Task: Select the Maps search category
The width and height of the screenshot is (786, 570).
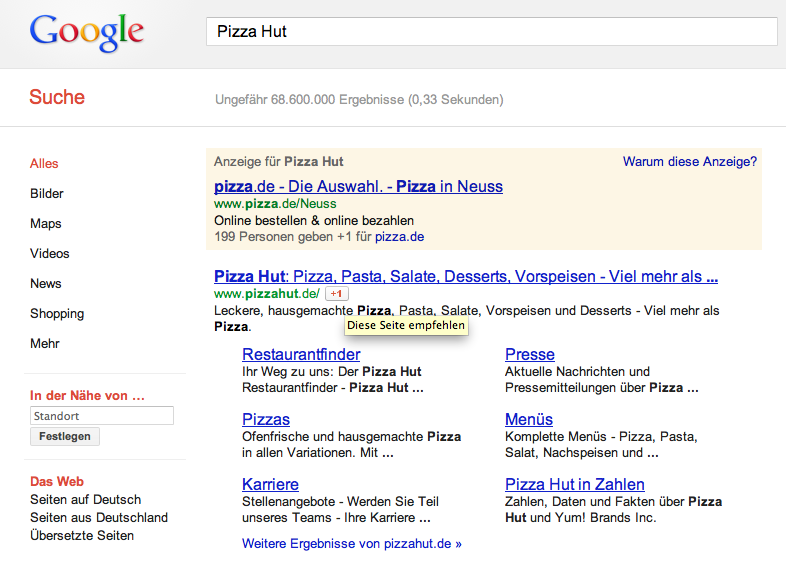Action: [46, 224]
